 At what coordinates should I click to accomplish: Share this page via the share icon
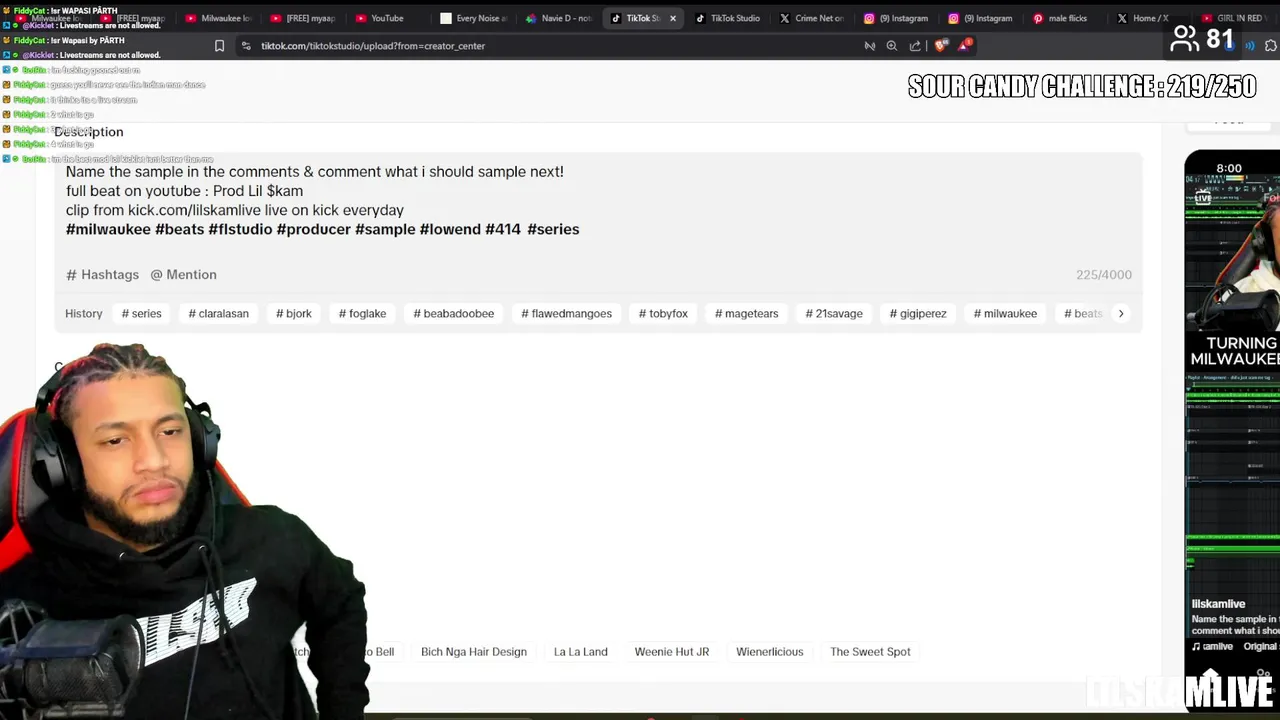(915, 46)
